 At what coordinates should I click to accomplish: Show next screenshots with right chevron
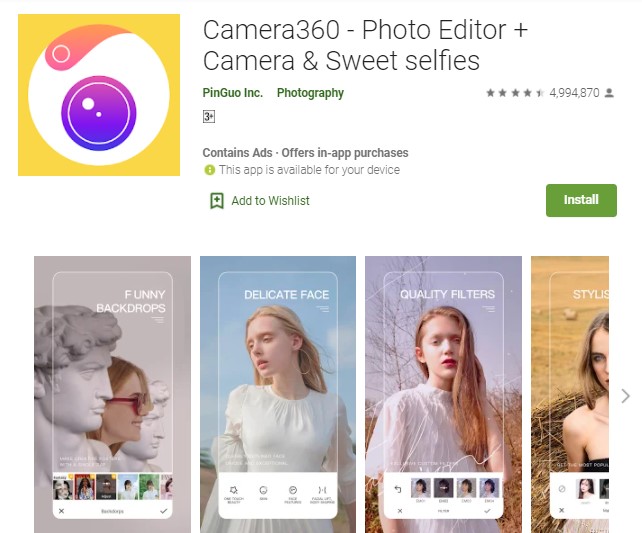tap(625, 396)
